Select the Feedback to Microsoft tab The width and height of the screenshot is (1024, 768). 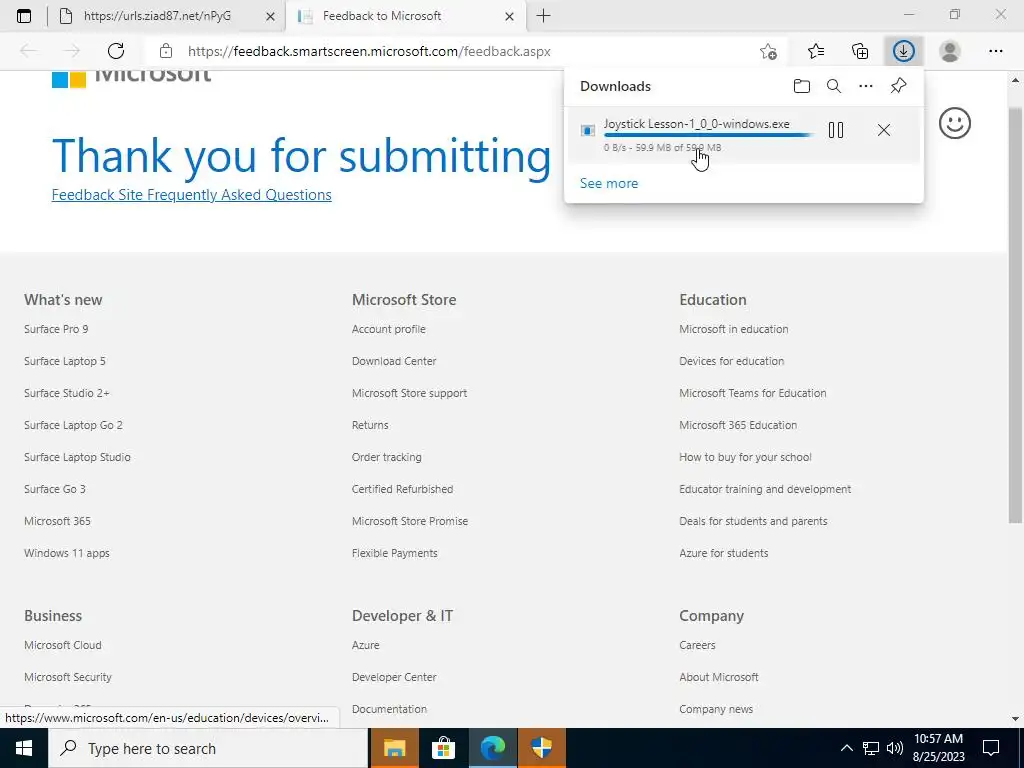pos(405,16)
